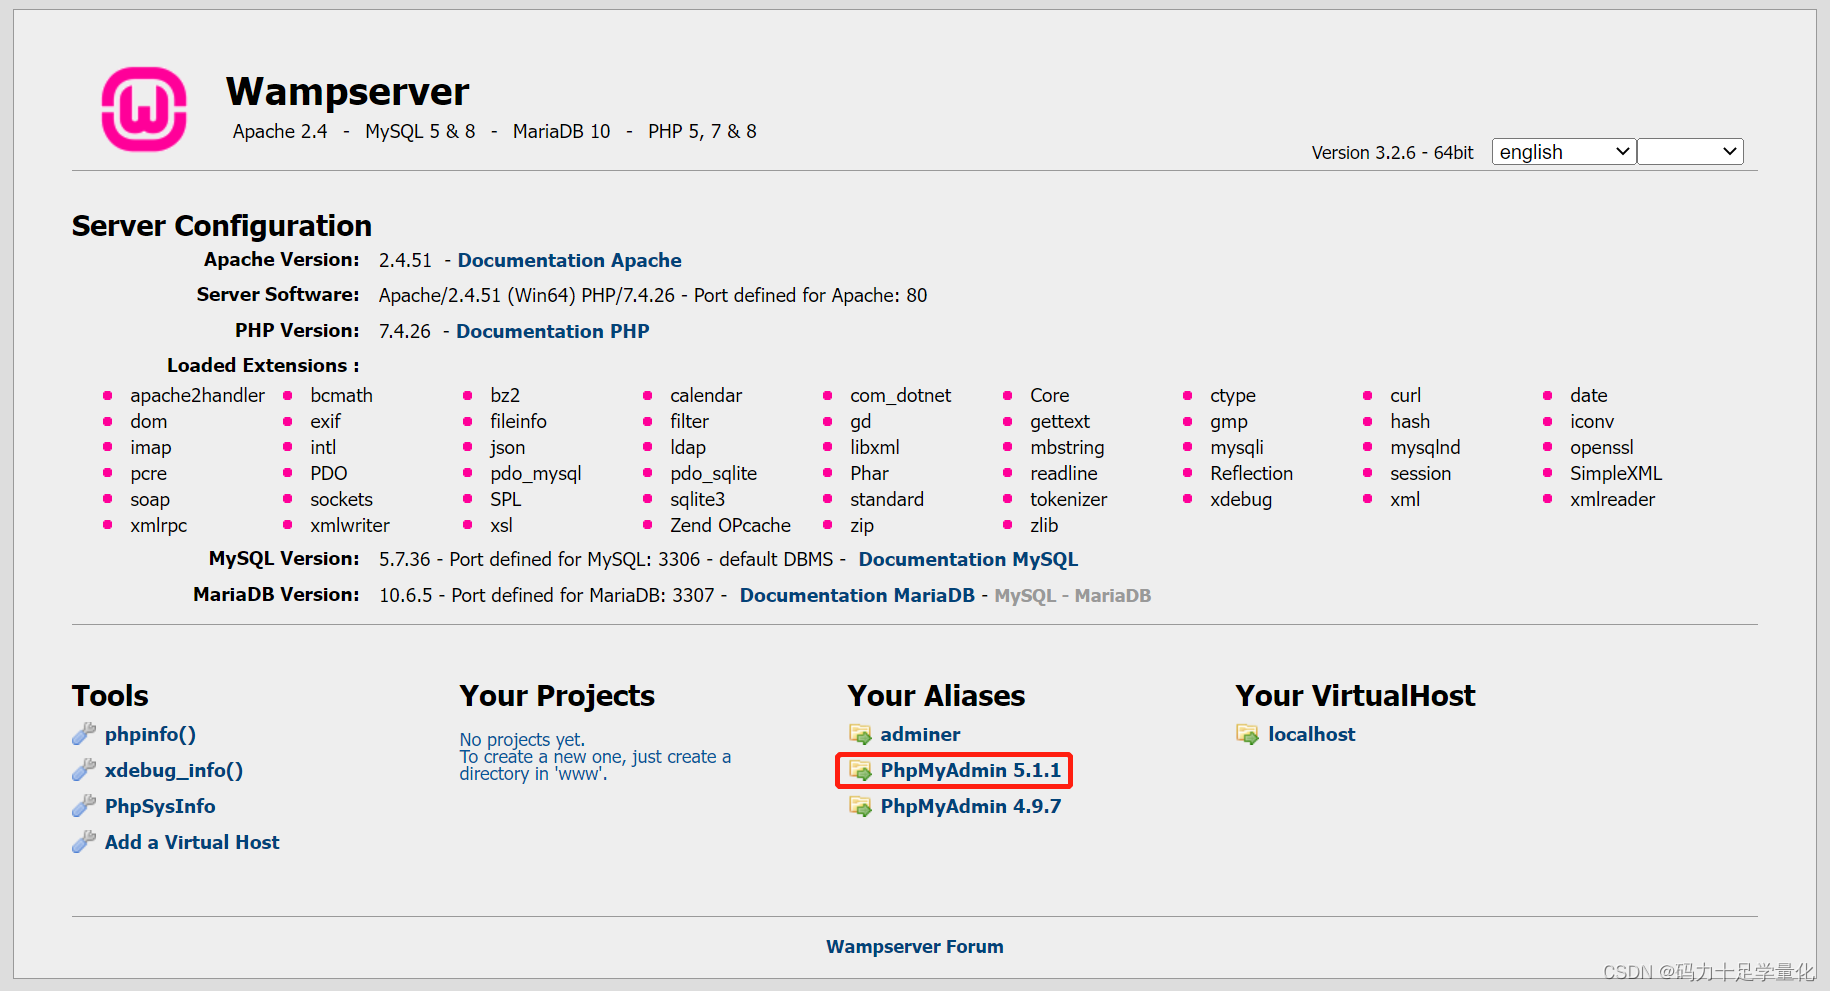Open Documentation MariaDB link
This screenshot has width=1830, height=991.
[857, 595]
